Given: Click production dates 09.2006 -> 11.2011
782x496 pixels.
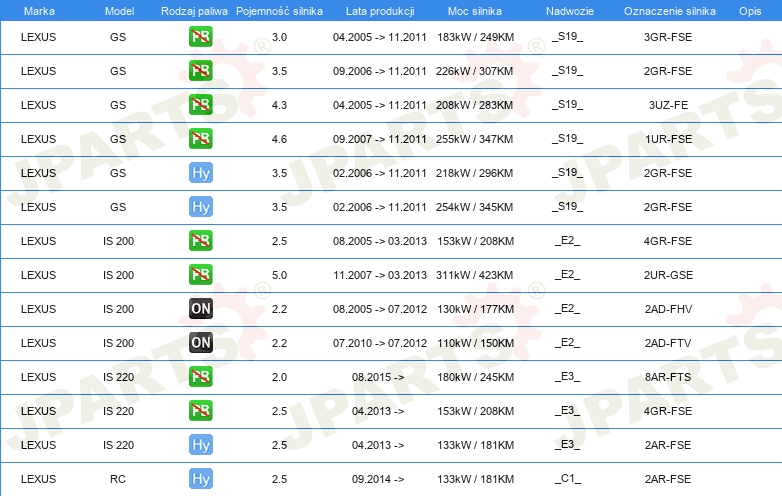Looking at the screenshot, I should pyautogui.click(x=380, y=71).
